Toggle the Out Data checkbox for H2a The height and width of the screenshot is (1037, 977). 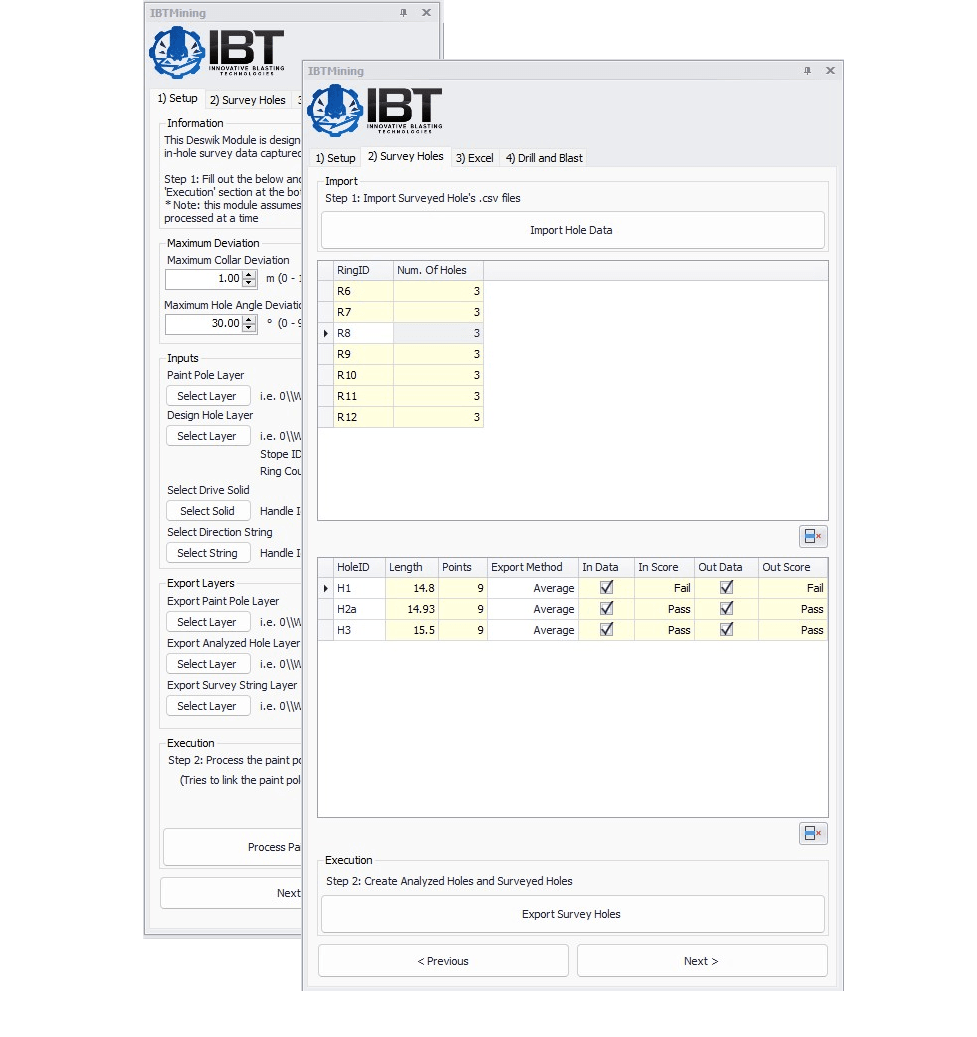click(726, 609)
